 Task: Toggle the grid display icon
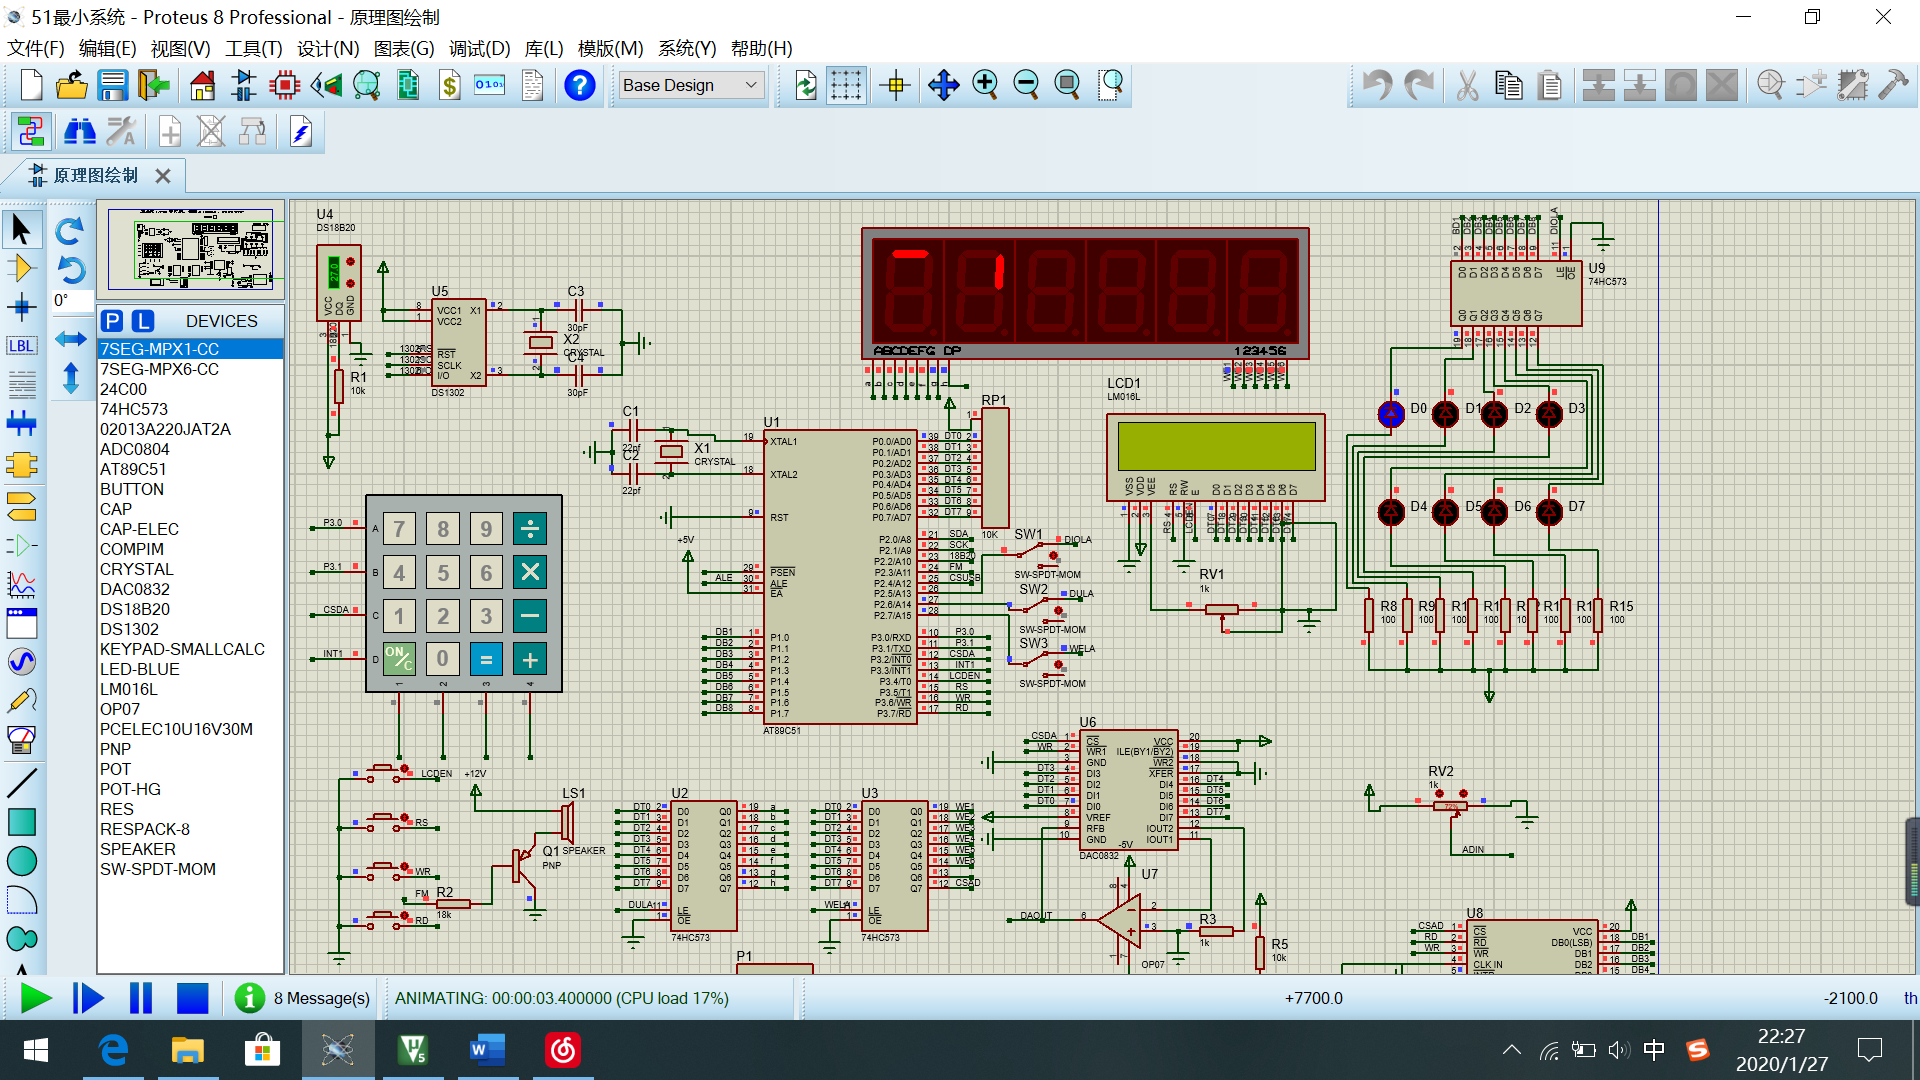pos(846,86)
